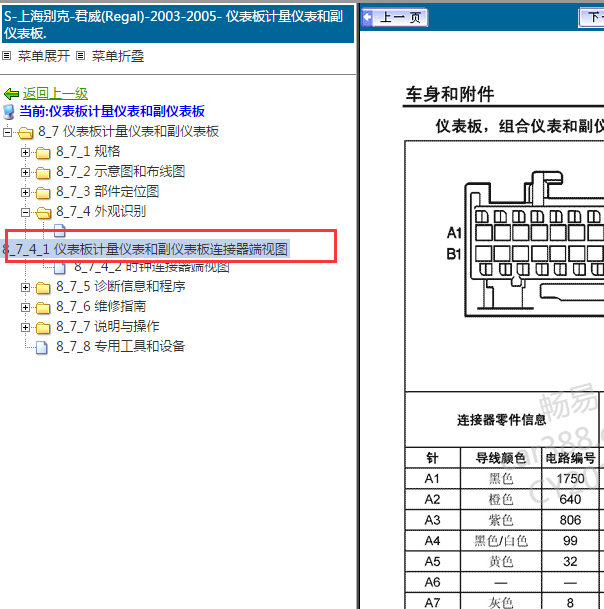The height and width of the screenshot is (609, 604).
Task: Click the connector end-view diagram
Action: 534,244
